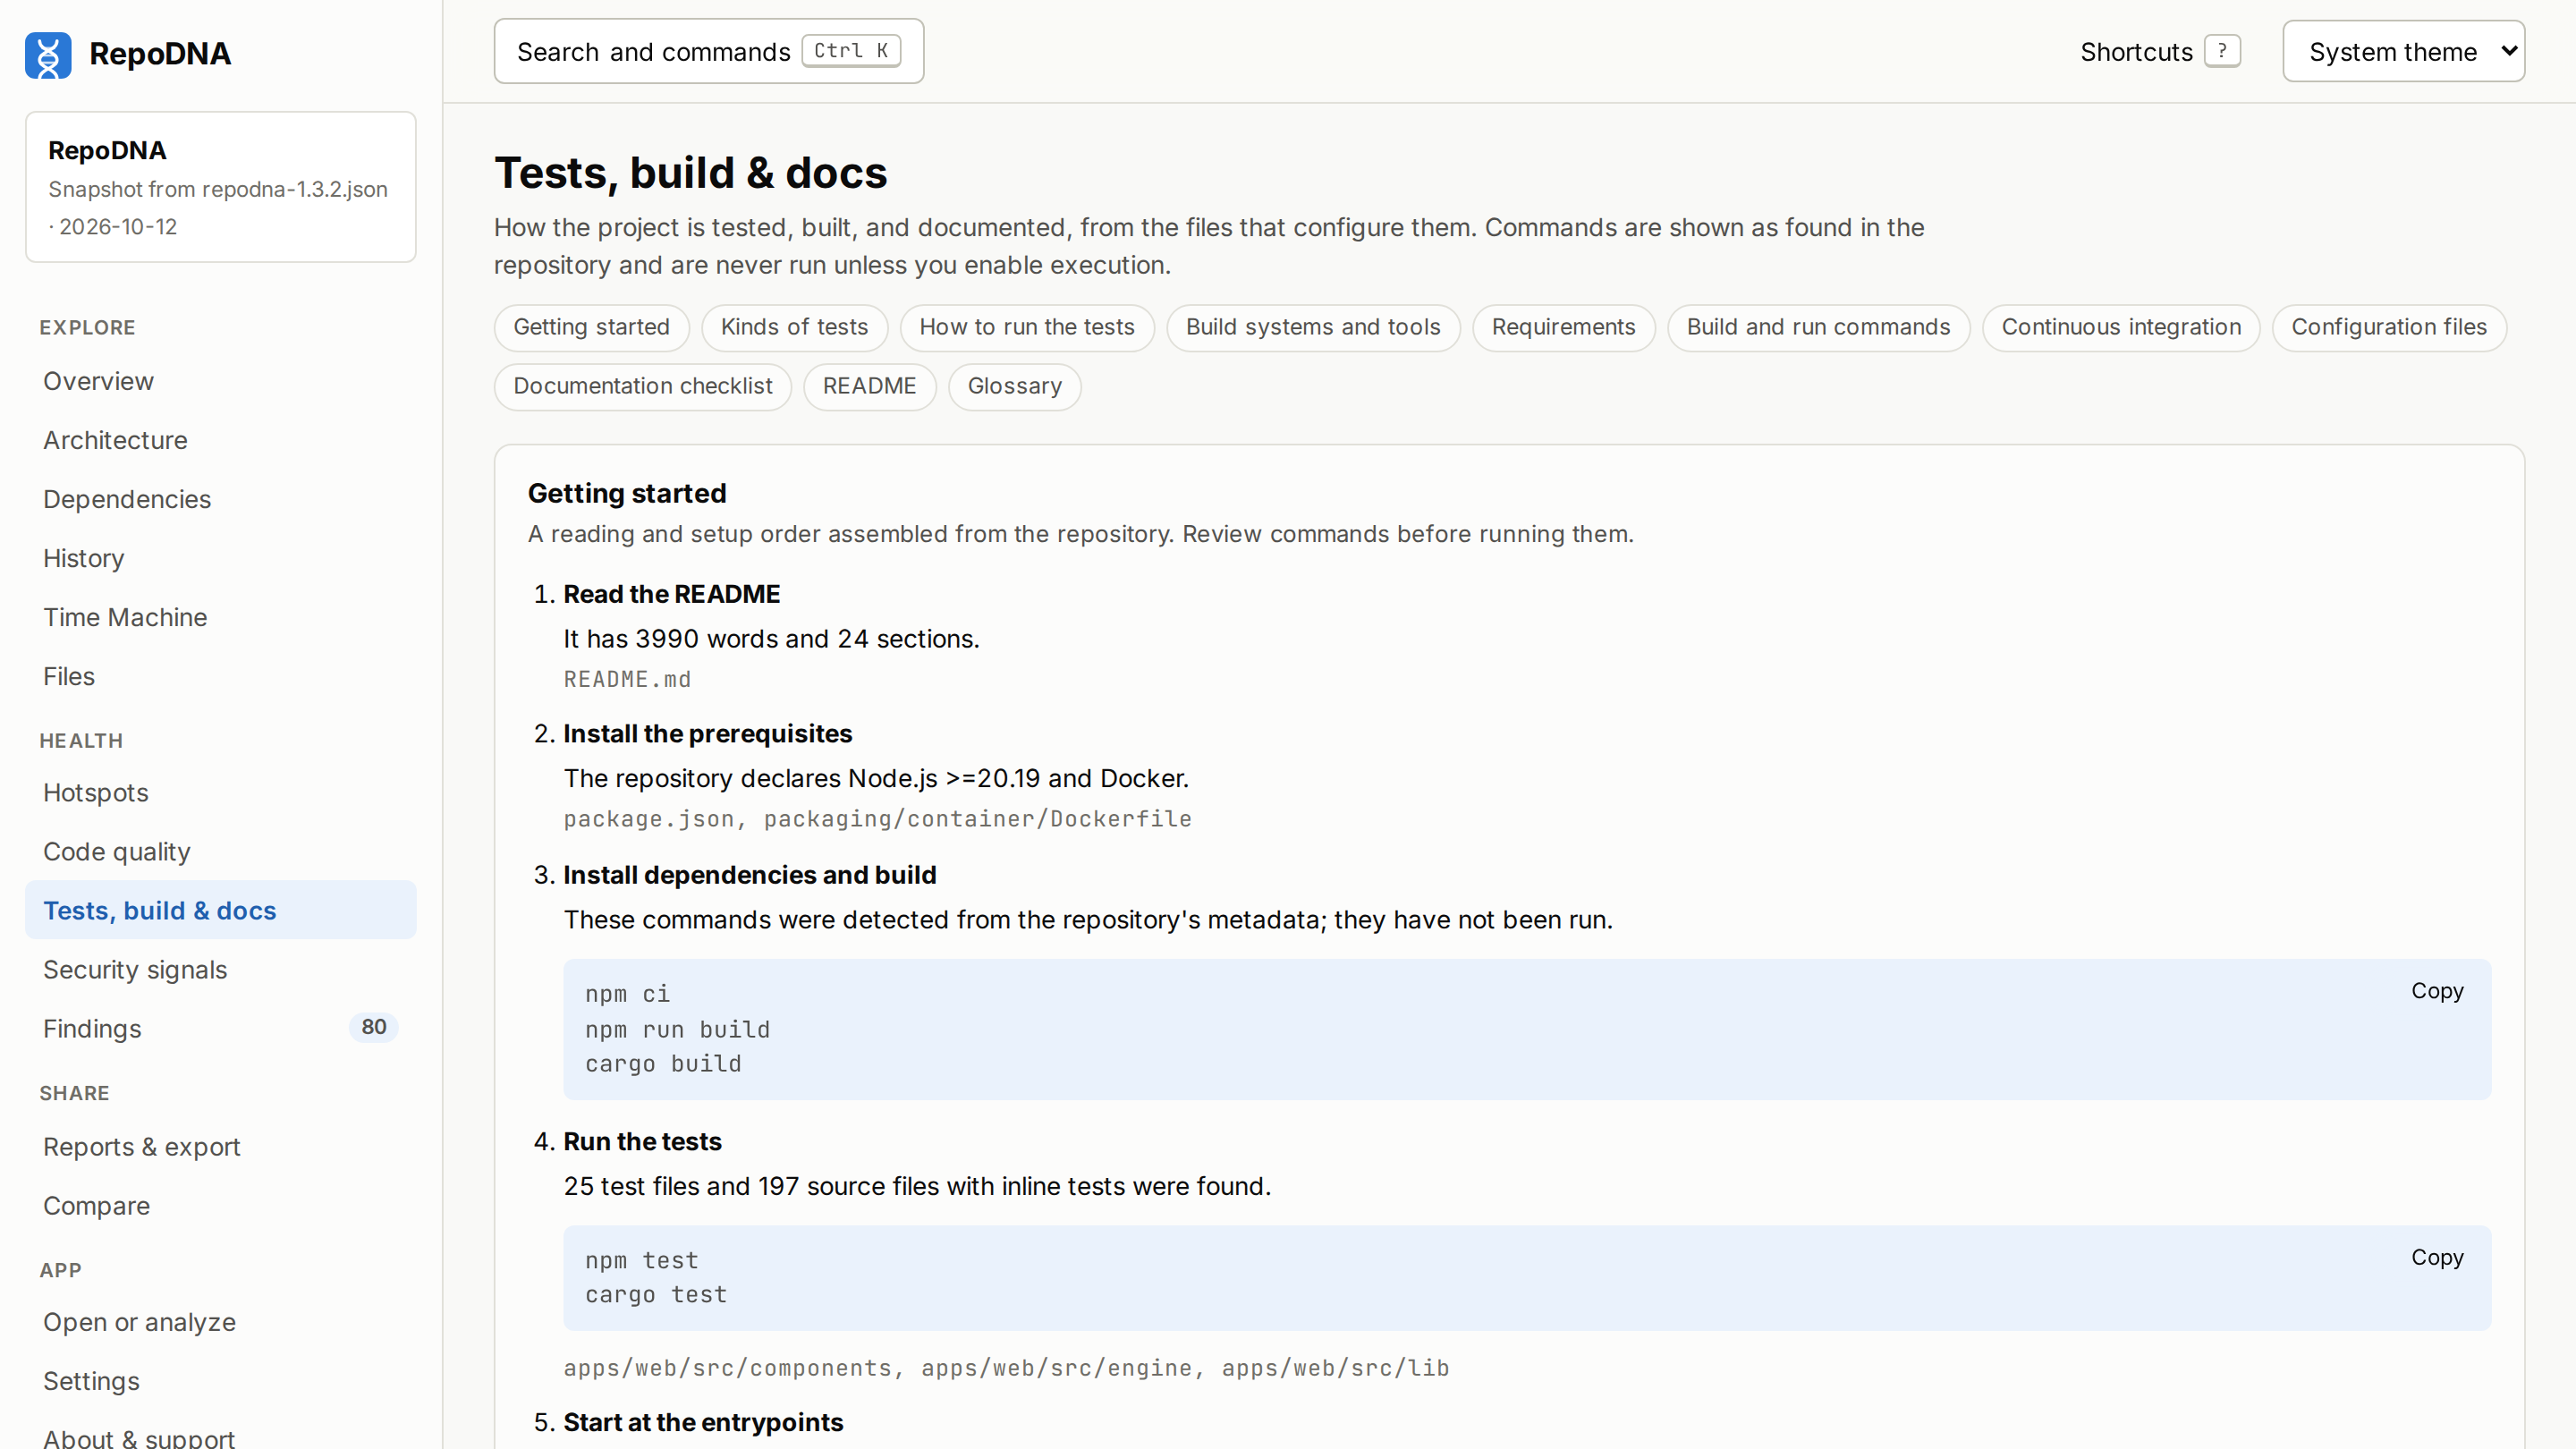Viewport: 2576px width, 1449px height.
Task: Click the Findings count badge 80
Action: tap(373, 1027)
